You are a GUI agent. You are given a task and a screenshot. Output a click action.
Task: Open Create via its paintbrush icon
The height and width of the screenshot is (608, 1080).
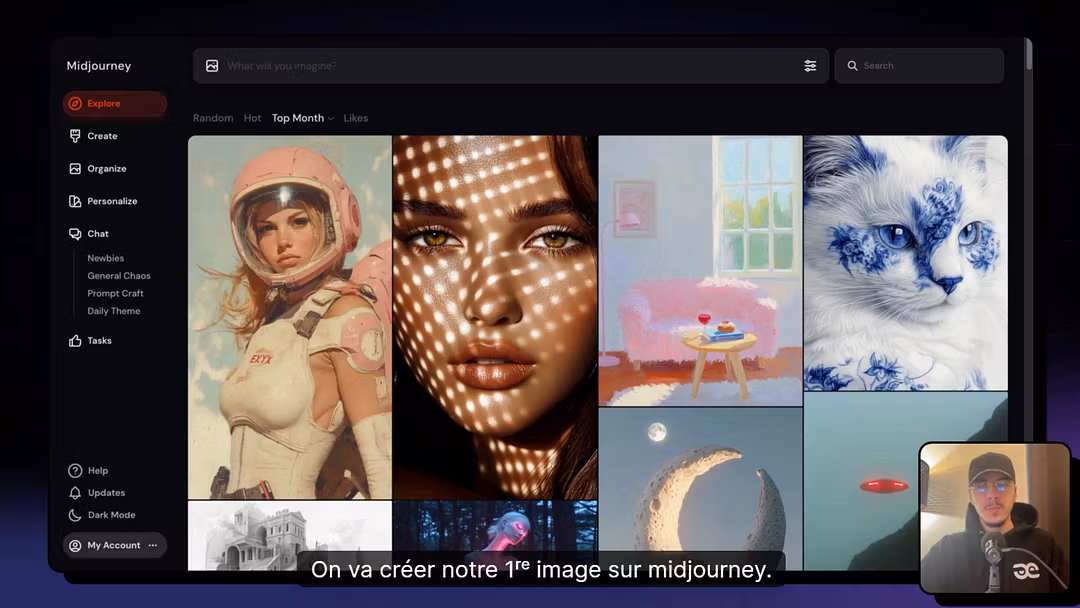pyautogui.click(x=75, y=136)
